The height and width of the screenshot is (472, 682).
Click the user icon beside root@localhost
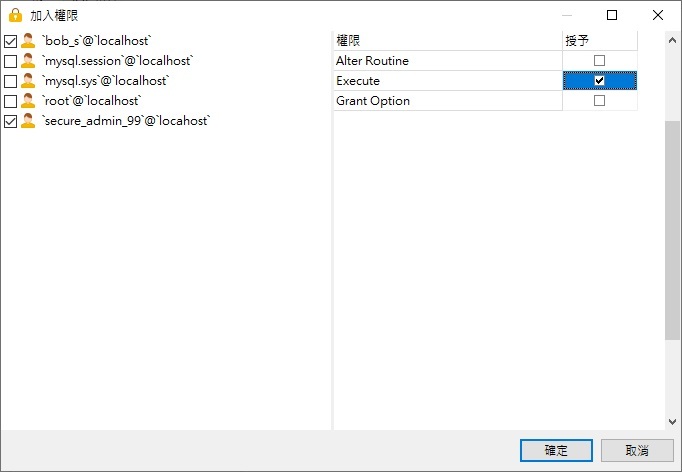pos(28,101)
